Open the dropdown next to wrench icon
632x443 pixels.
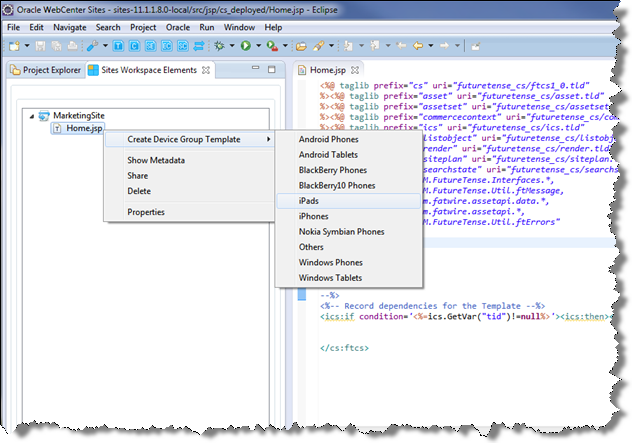coord(105,46)
